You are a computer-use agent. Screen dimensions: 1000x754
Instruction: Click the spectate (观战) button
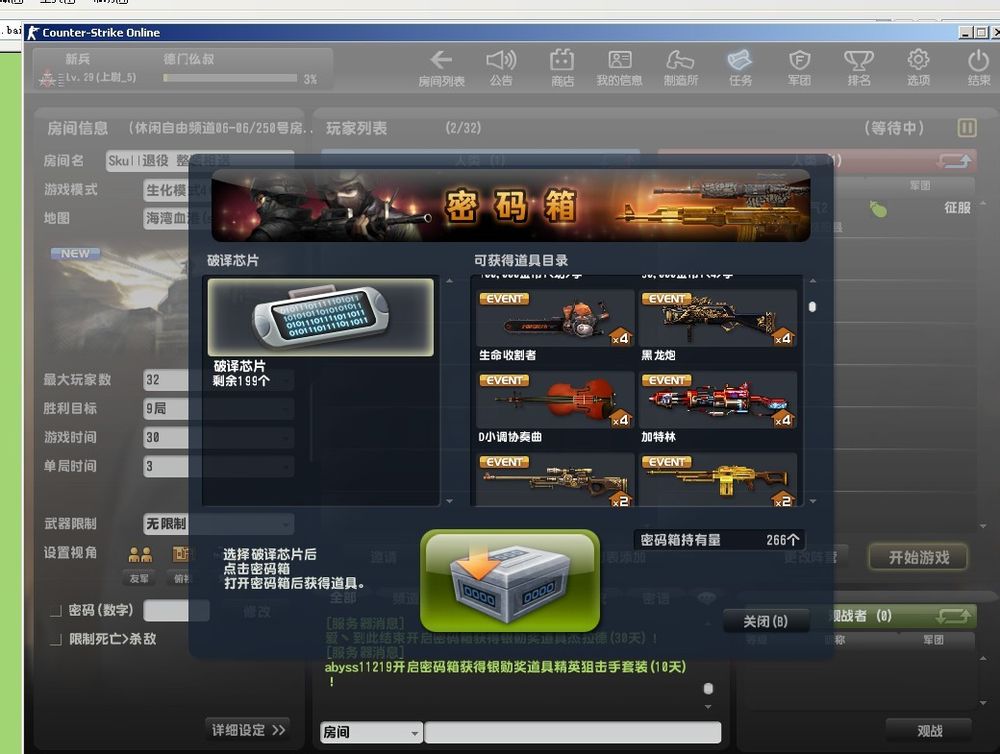click(929, 731)
